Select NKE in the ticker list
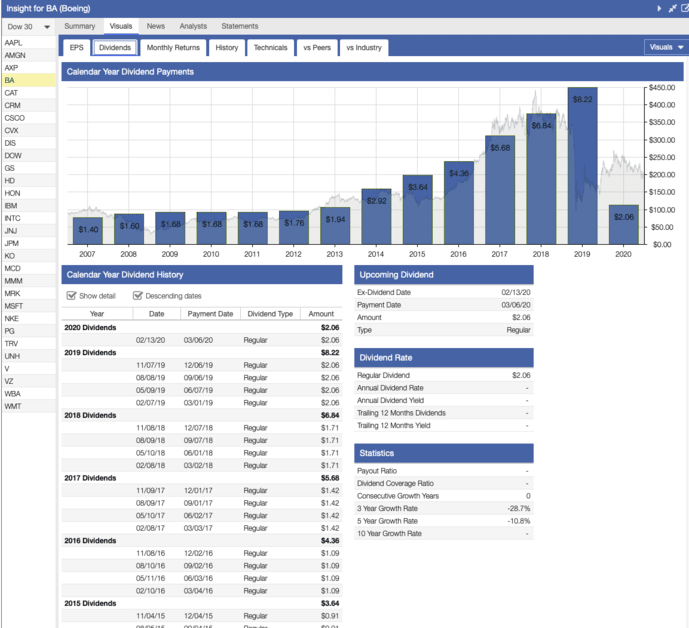Viewport: 689px width, 628px height. (29, 318)
